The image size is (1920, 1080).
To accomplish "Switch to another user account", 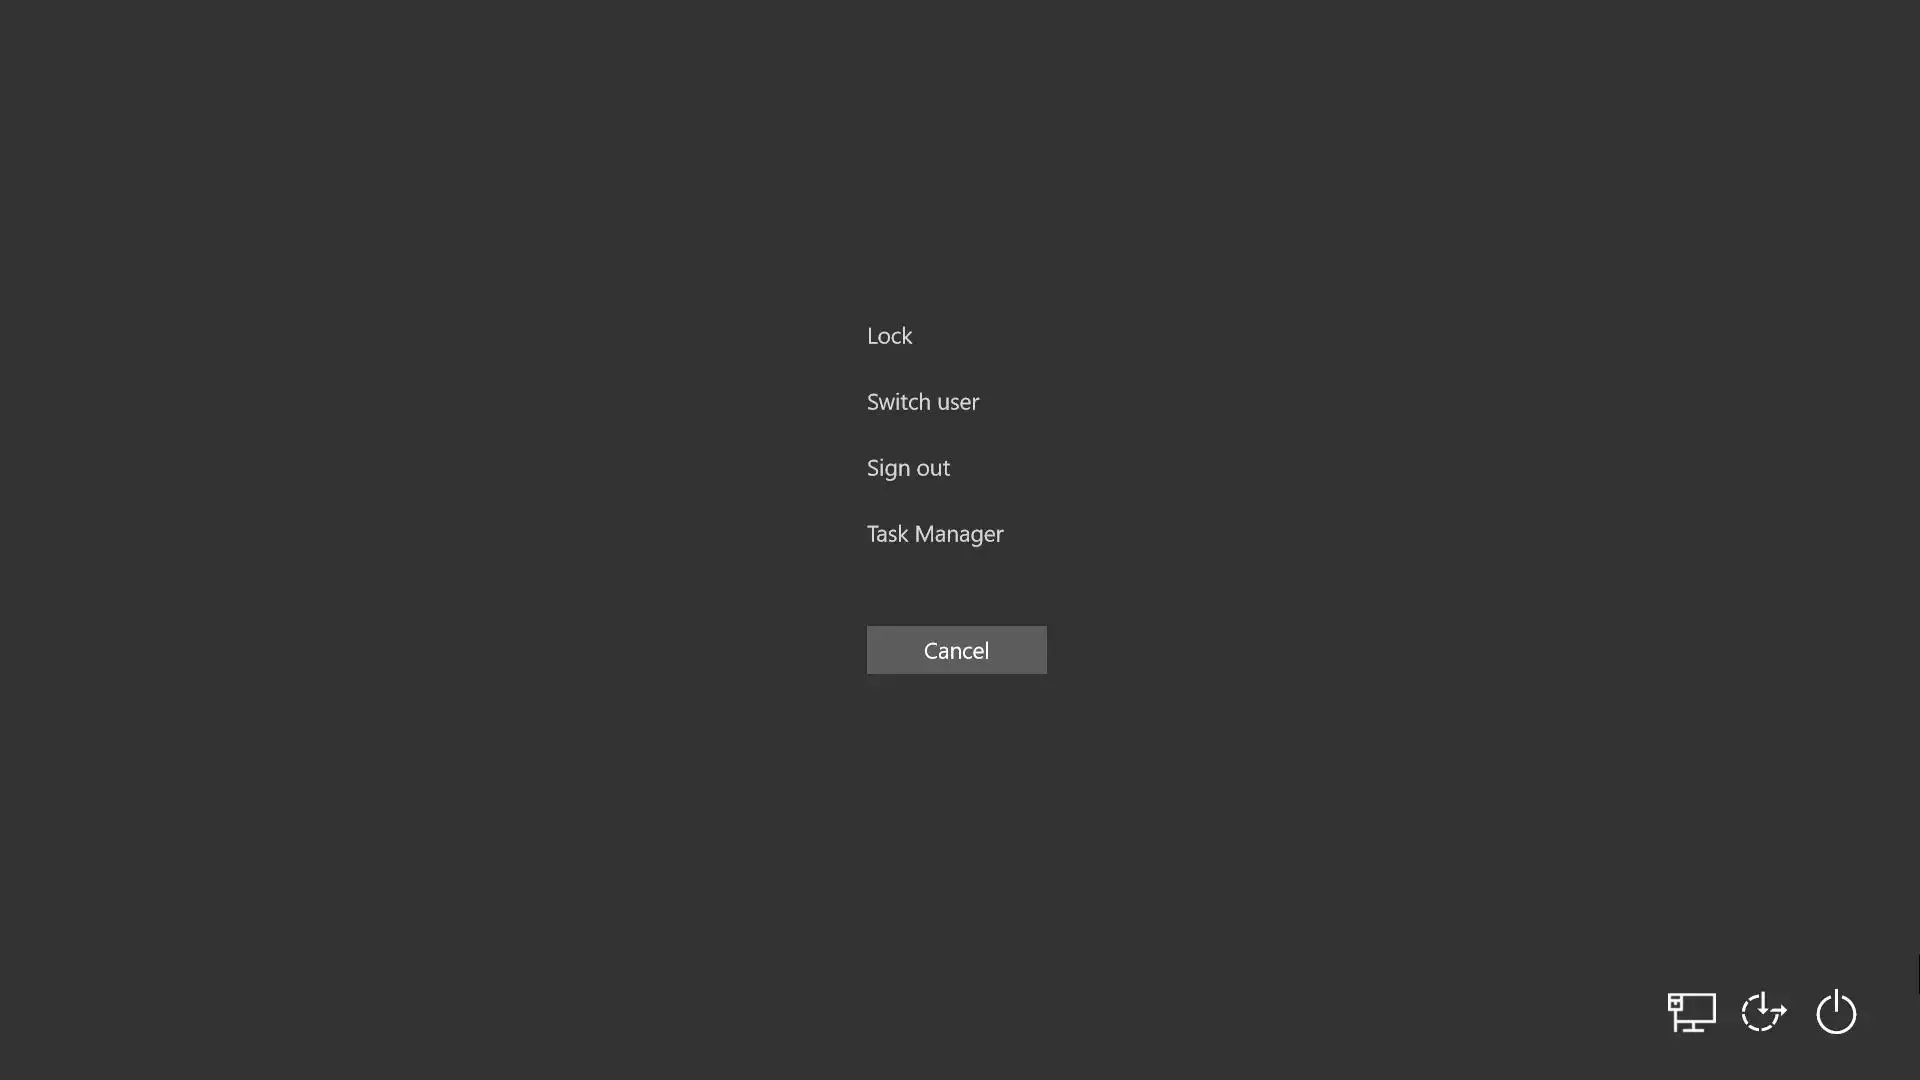I will pyautogui.click(x=923, y=402).
